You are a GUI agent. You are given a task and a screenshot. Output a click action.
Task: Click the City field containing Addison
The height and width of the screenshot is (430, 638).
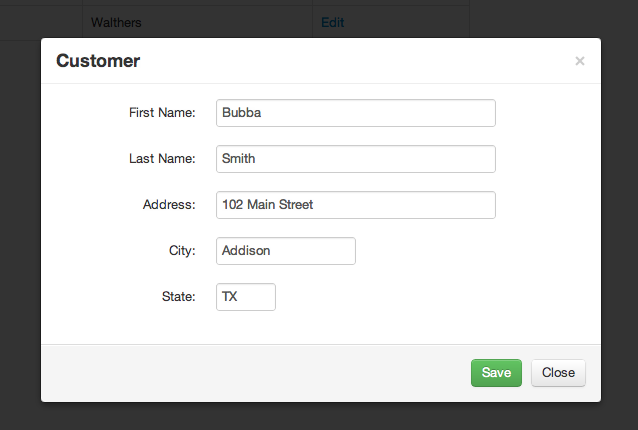(x=286, y=251)
